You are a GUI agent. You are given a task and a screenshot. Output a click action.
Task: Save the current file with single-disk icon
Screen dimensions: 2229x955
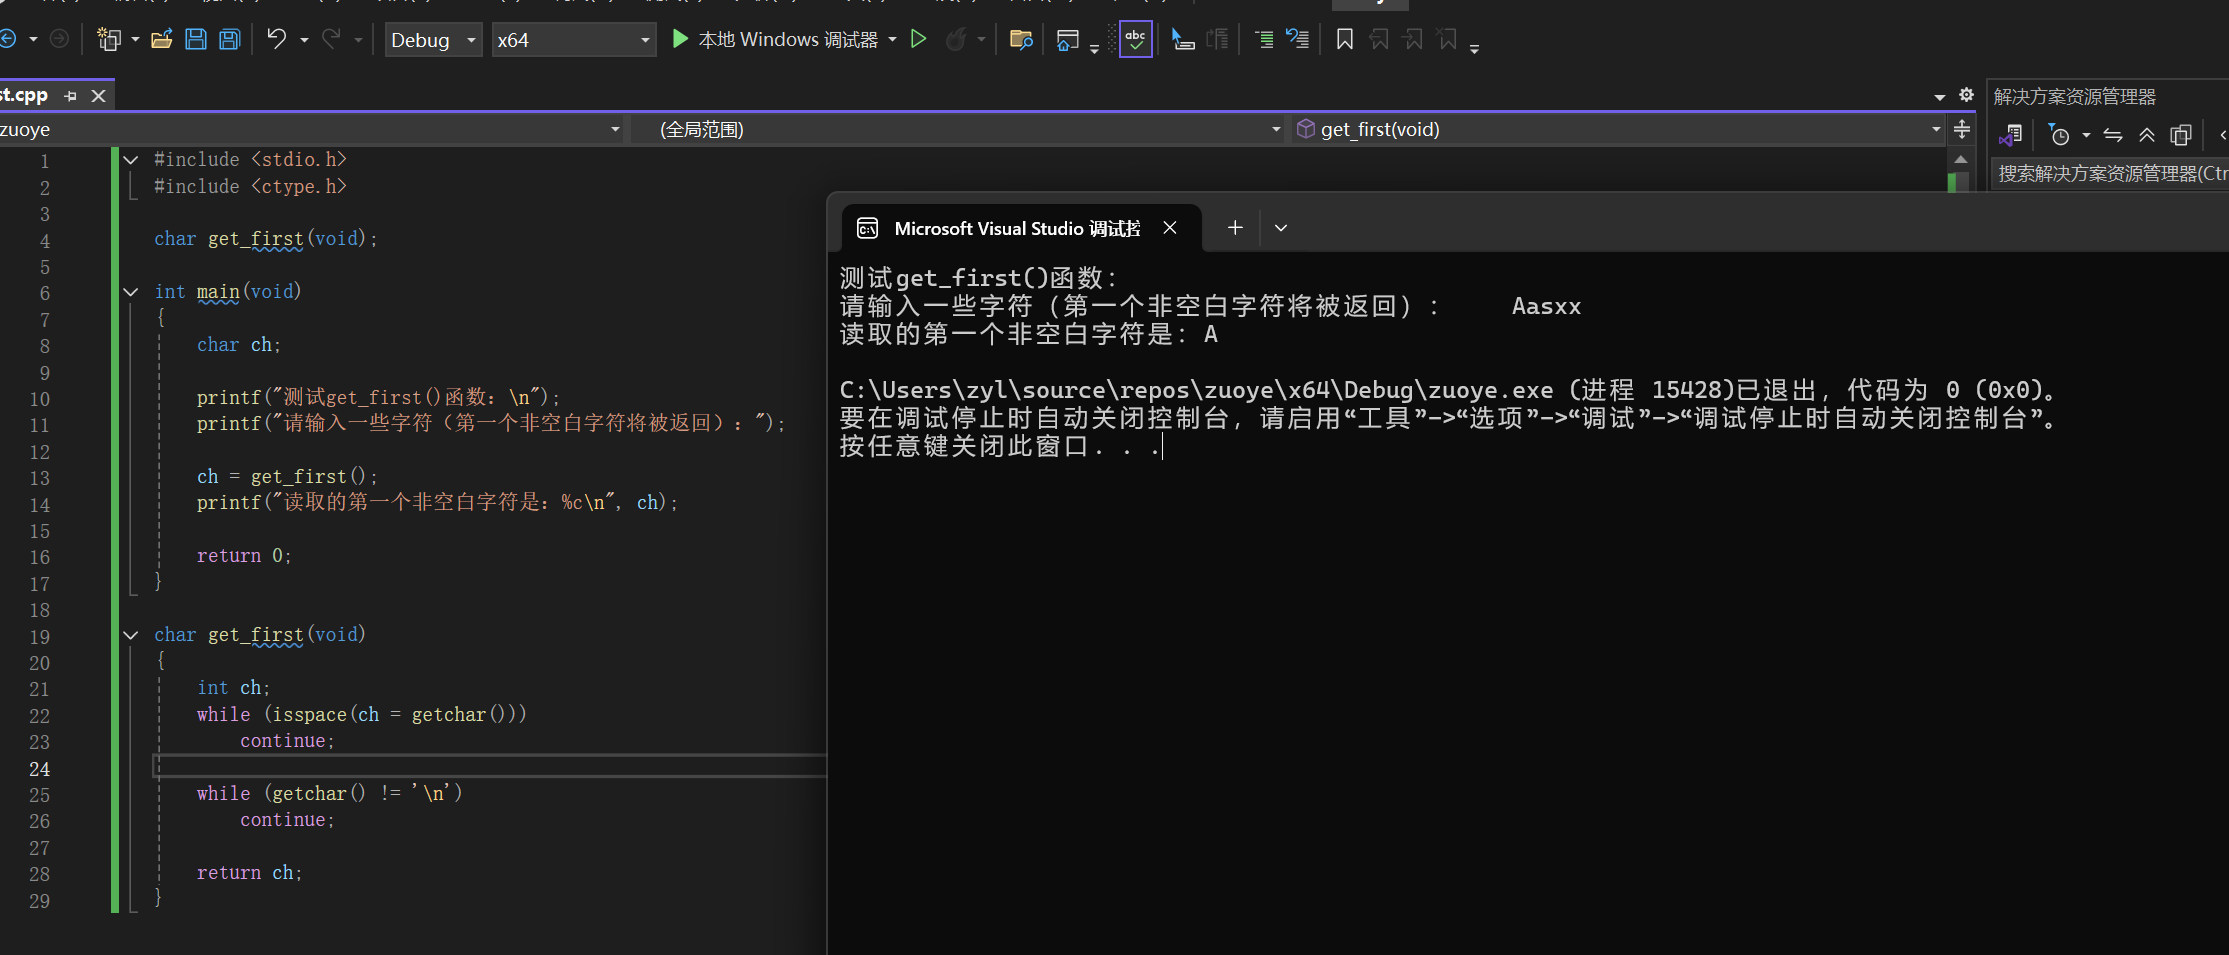pyautogui.click(x=196, y=39)
